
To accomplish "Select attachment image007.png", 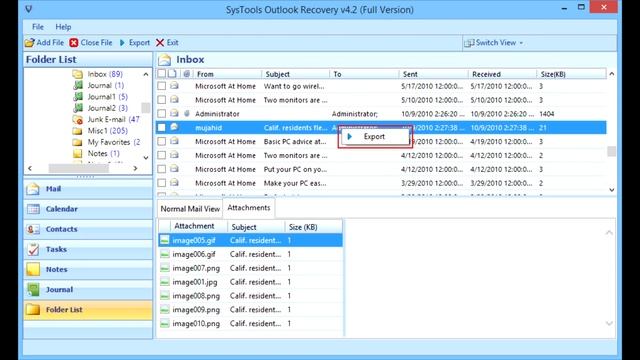I will coord(250,268).
